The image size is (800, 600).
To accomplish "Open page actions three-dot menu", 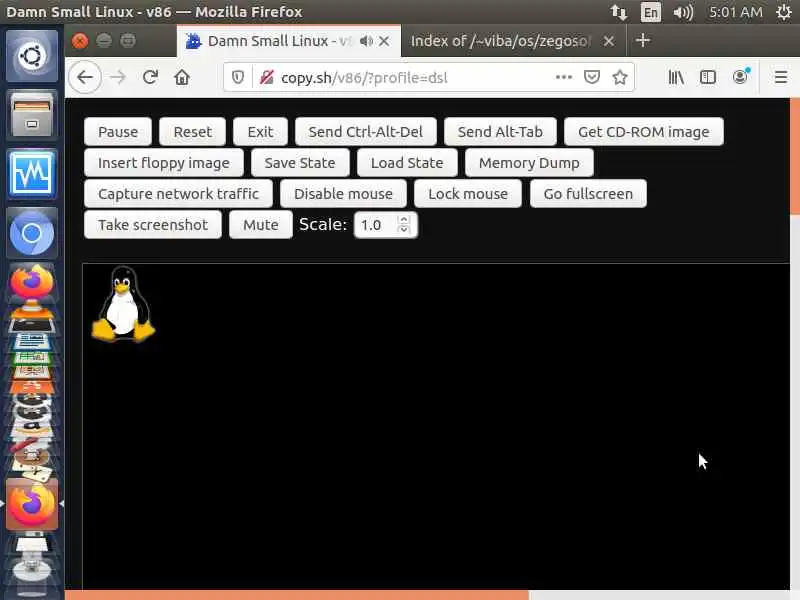I will (x=563, y=77).
